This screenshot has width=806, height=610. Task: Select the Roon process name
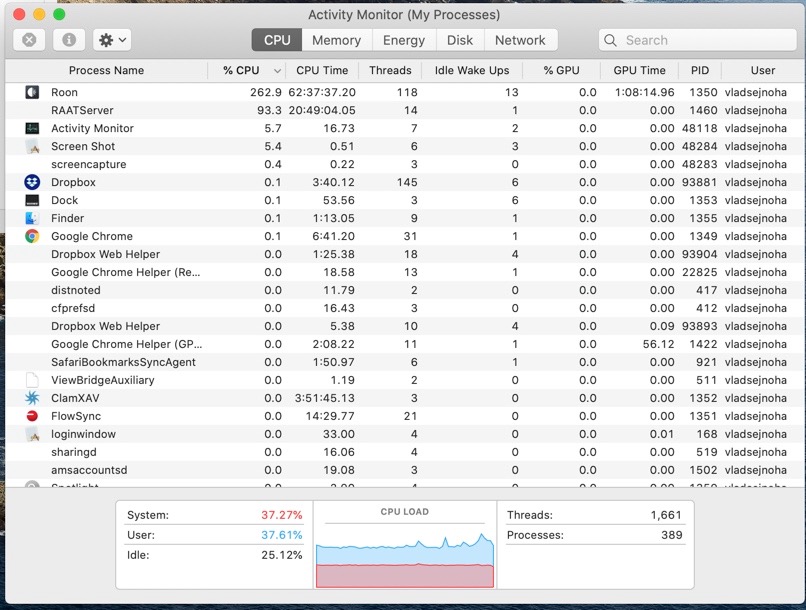pos(64,93)
